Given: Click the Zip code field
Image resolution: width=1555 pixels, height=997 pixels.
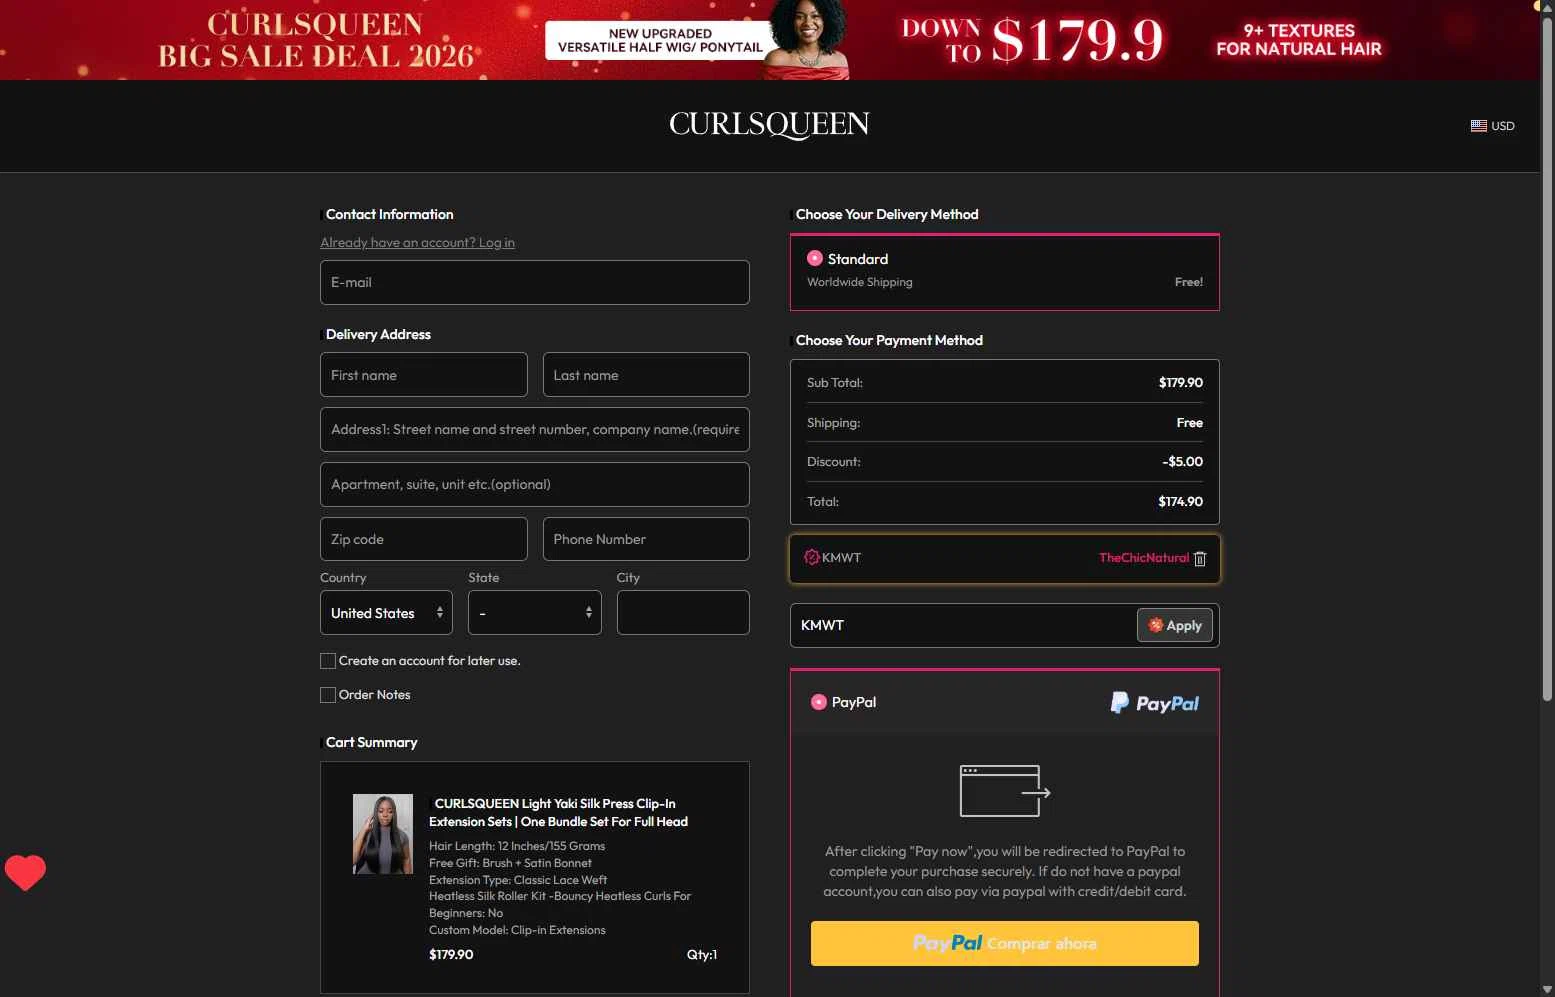Looking at the screenshot, I should click(424, 539).
